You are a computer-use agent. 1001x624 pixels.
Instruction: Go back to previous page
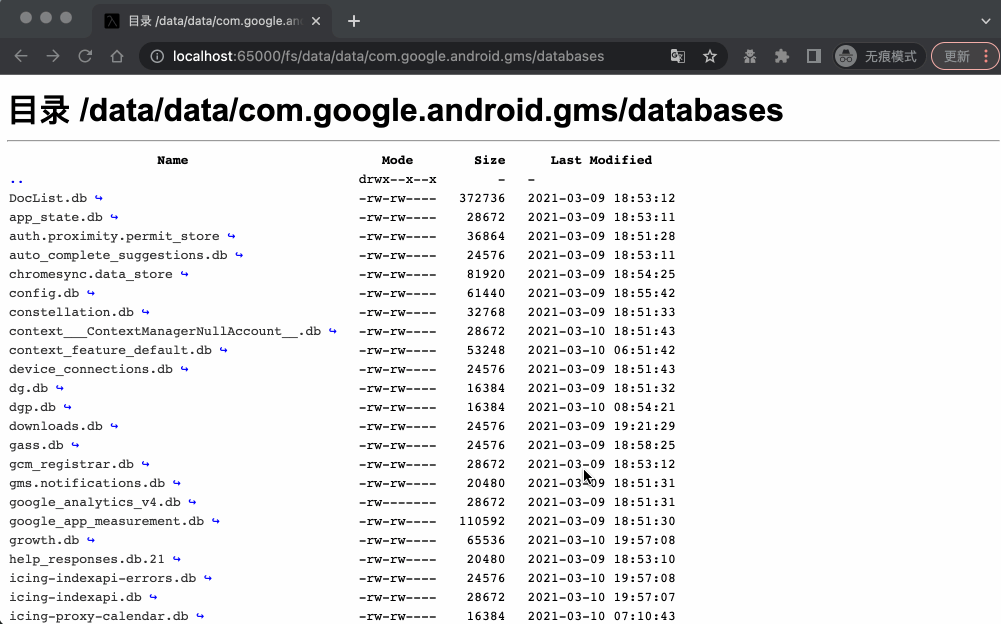[x=21, y=56]
